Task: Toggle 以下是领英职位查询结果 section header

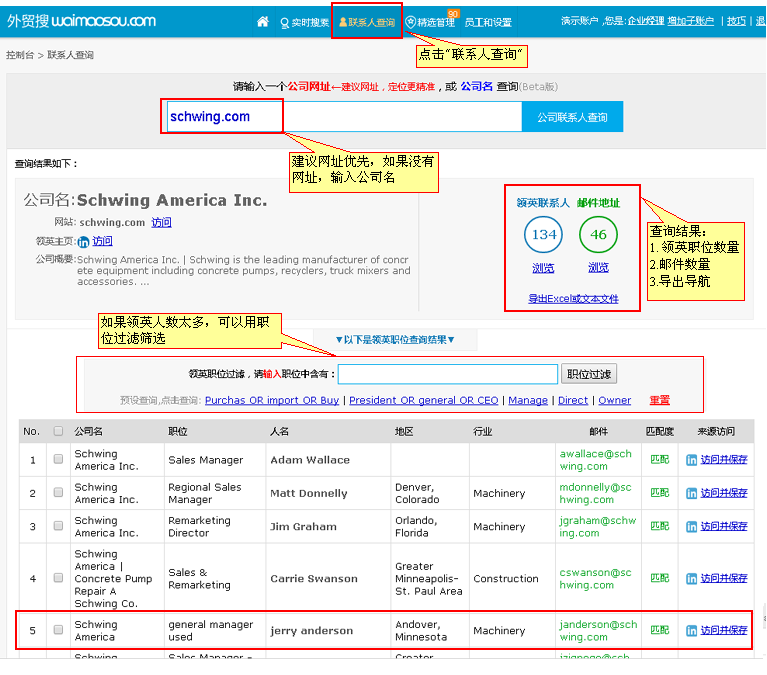Action: tap(395, 339)
